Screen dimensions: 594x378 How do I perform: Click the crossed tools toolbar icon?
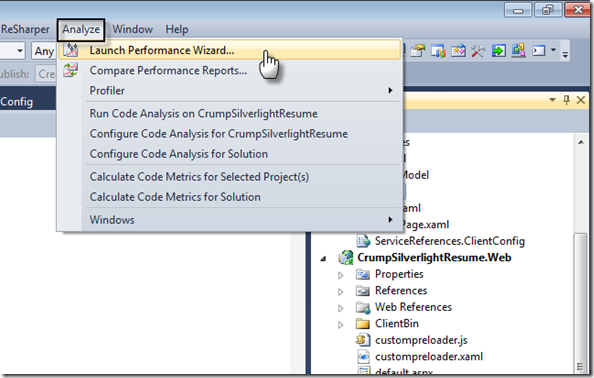tap(478, 50)
